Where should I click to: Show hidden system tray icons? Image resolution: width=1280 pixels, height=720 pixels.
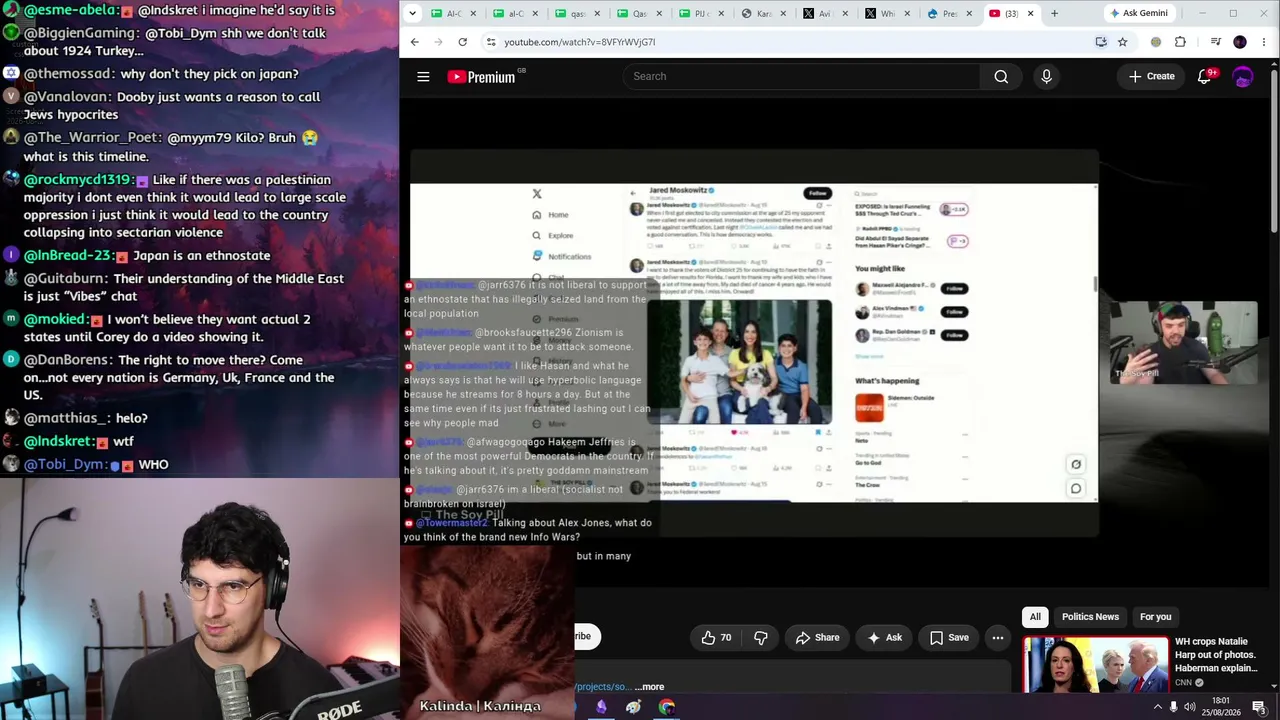pos(1157,707)
